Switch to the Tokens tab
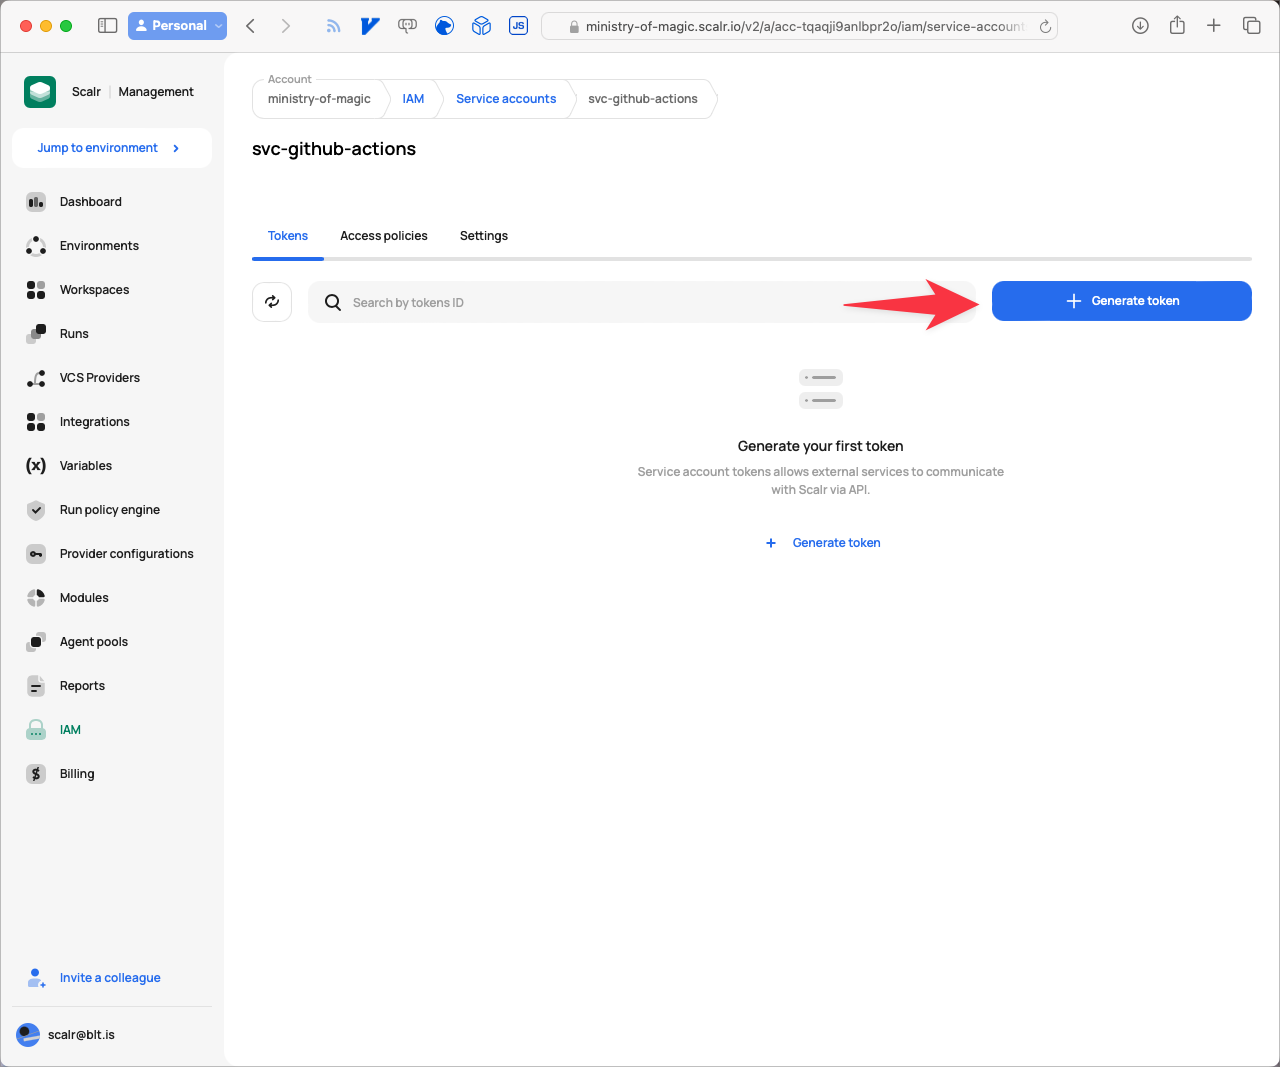Screen dimensions: 1280x1067 tap(288, 236)
